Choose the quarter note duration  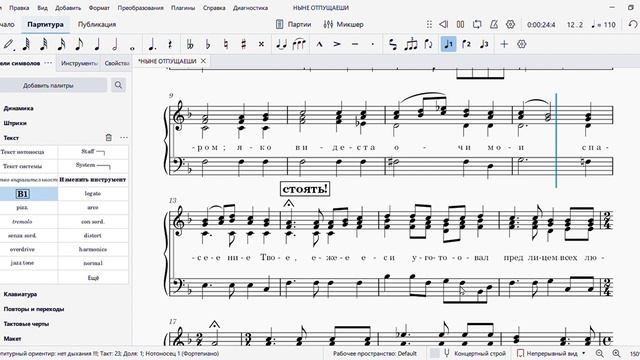(x=97, y=44)
